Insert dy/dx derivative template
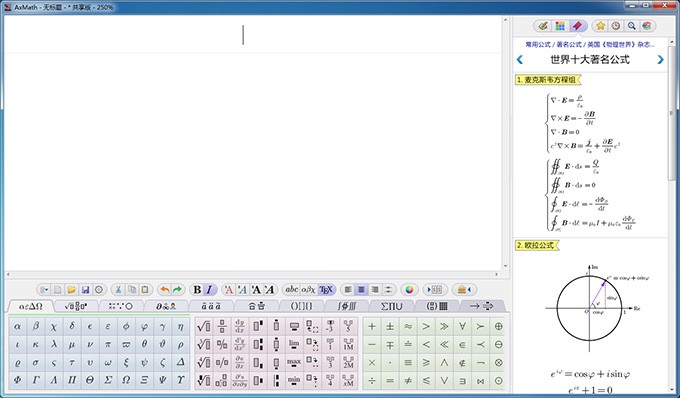This screenshot has height=398, width=680. point(240,326)
